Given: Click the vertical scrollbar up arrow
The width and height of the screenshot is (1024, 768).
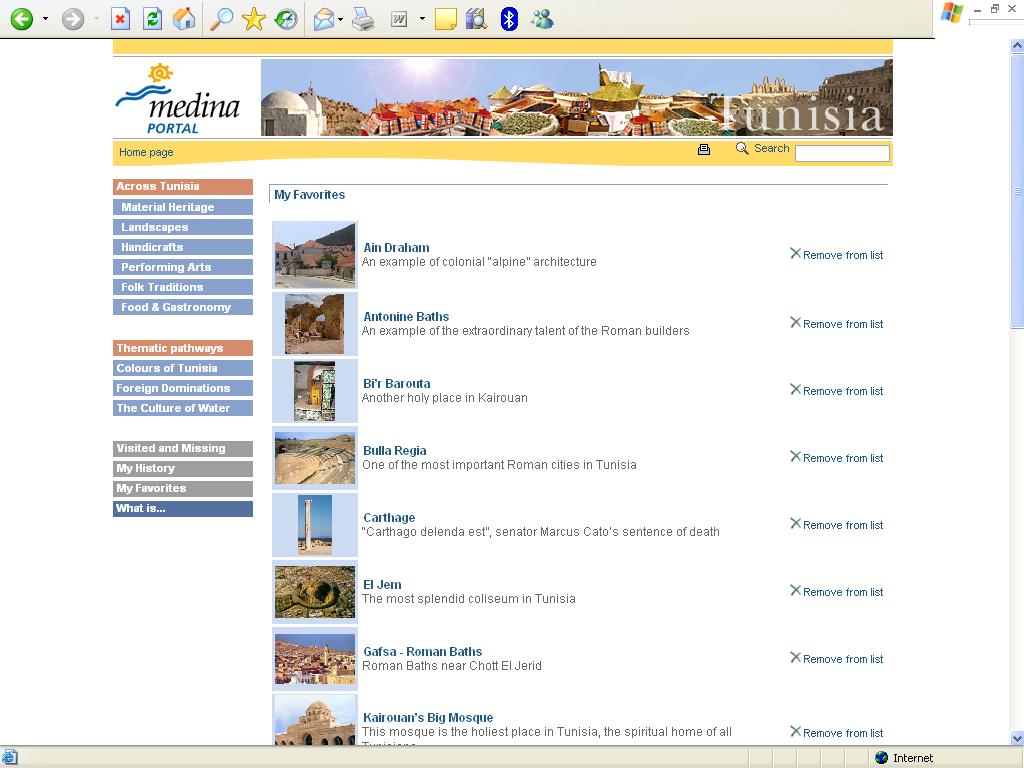Looking at the screenshot, I should [x=1017, y=46].
